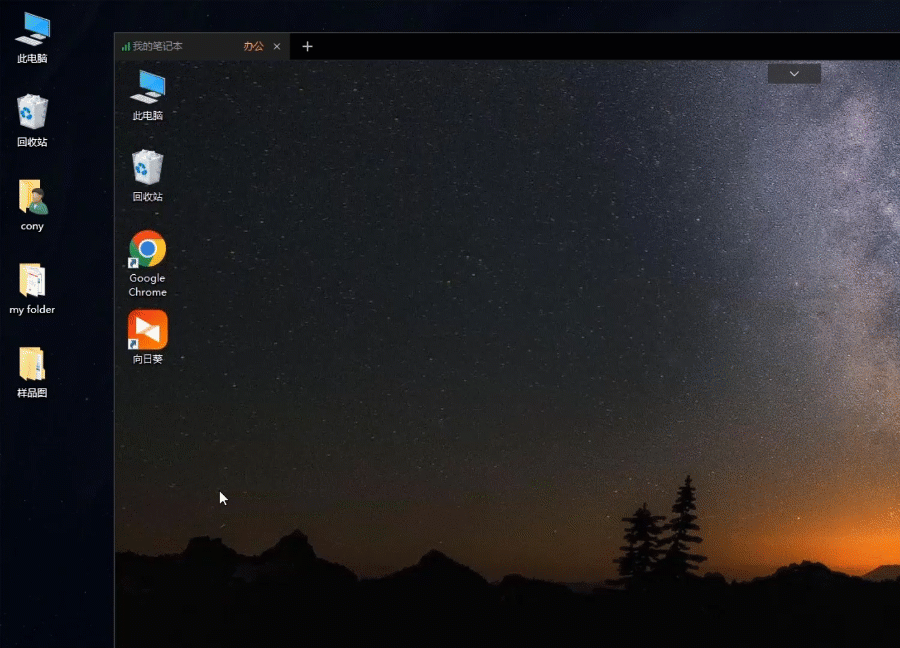Select the my folder desktop icon
900x648 pixels.
32,281
